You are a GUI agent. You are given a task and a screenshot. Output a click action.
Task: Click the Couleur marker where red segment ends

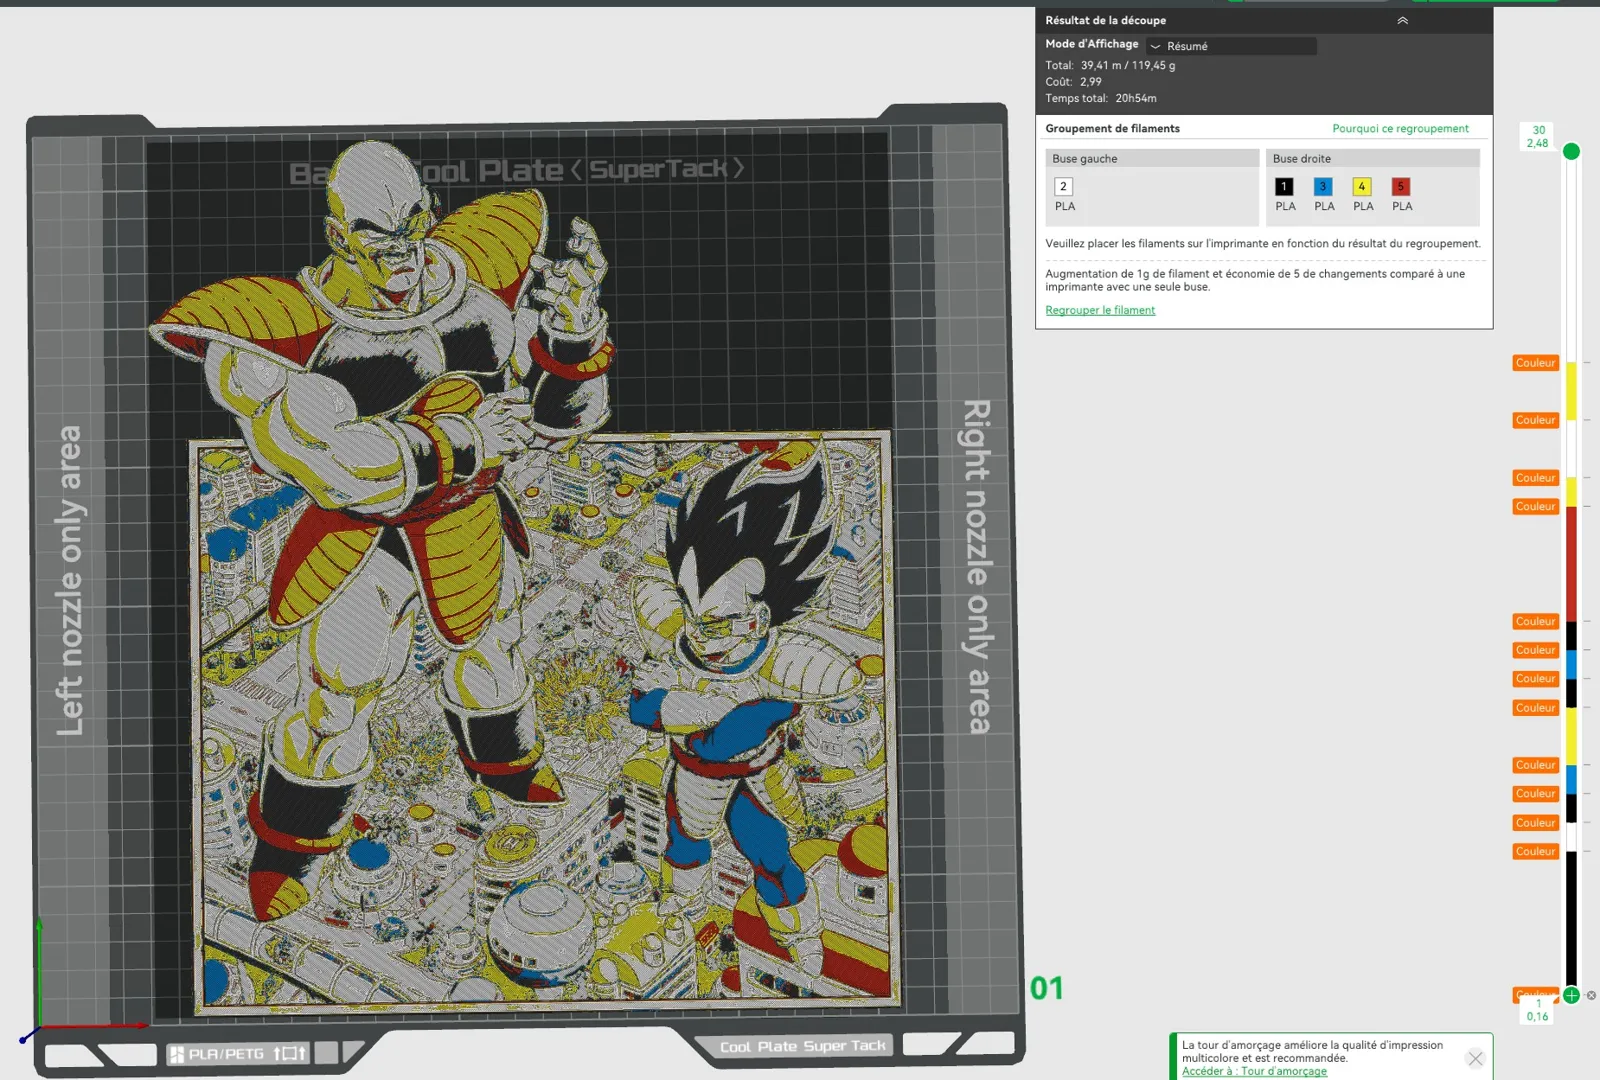tap(1535, 506)
